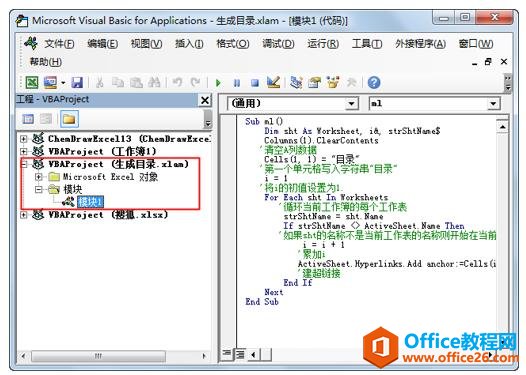Screen dimensions: 526x375
Task: Open the Properties Window toolbar icon
Action: pos(314,82)
